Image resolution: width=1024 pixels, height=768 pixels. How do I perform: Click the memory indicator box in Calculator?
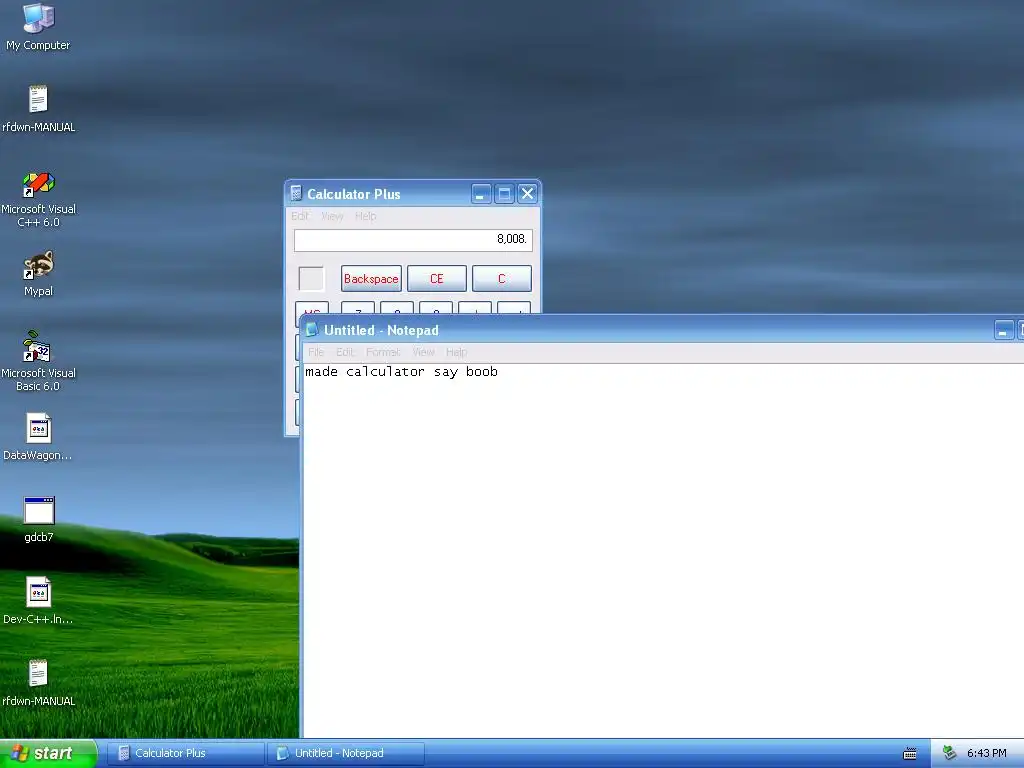click(311, 279)
